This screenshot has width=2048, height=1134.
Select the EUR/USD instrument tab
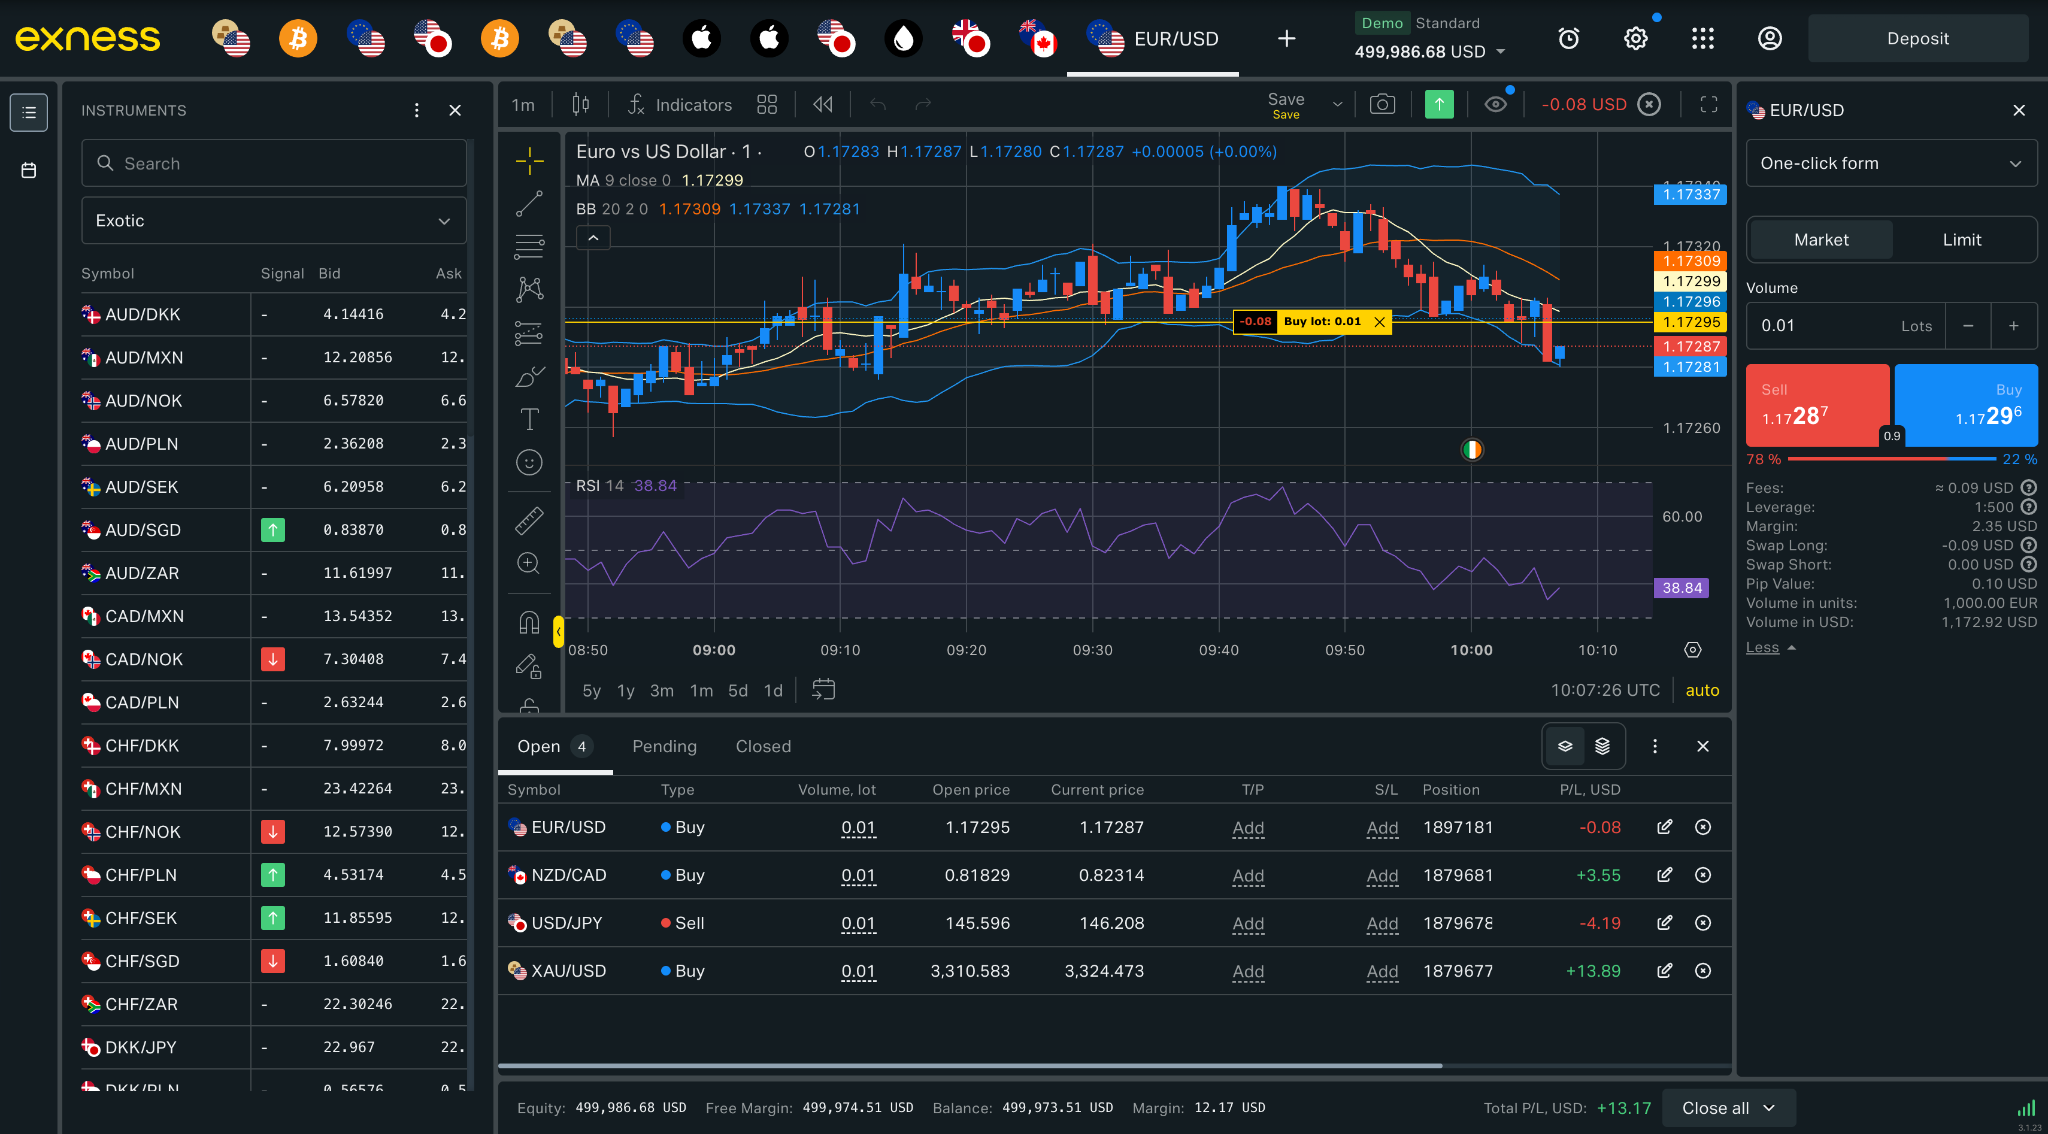[x=1153, y=39]
